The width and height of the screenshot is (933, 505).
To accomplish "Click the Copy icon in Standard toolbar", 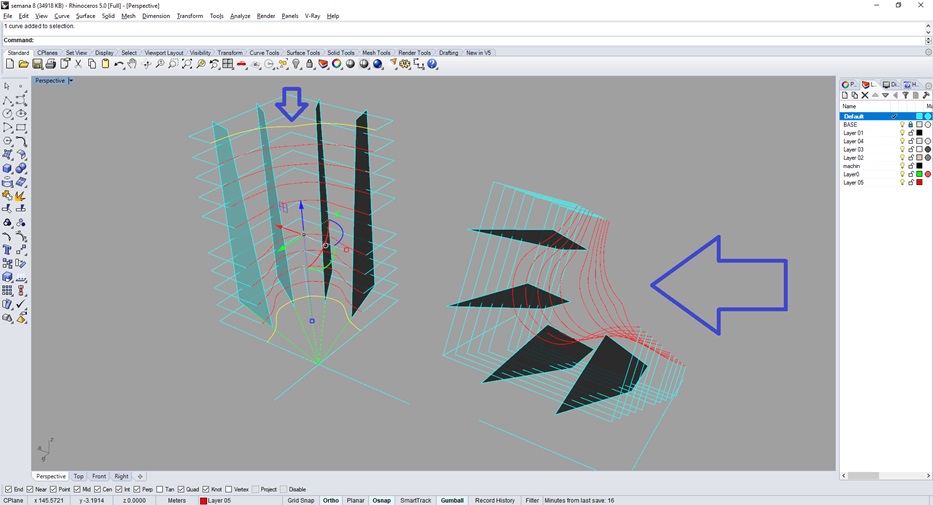I will [92, 64].
